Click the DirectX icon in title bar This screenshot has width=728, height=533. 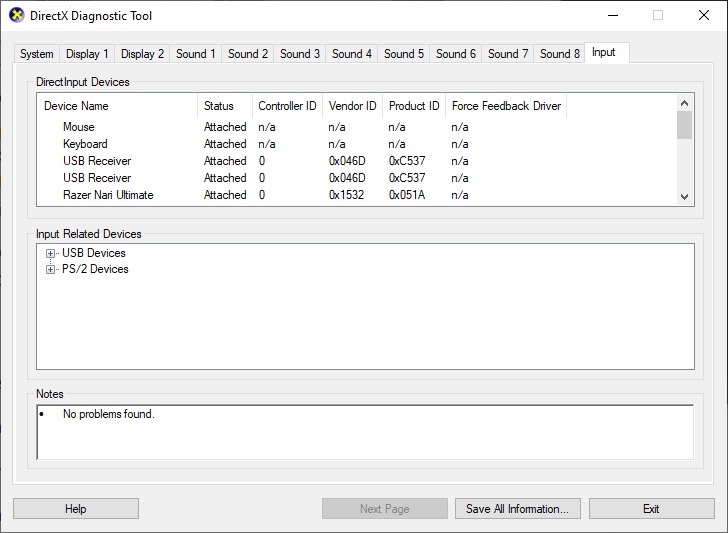click(16, 16)
